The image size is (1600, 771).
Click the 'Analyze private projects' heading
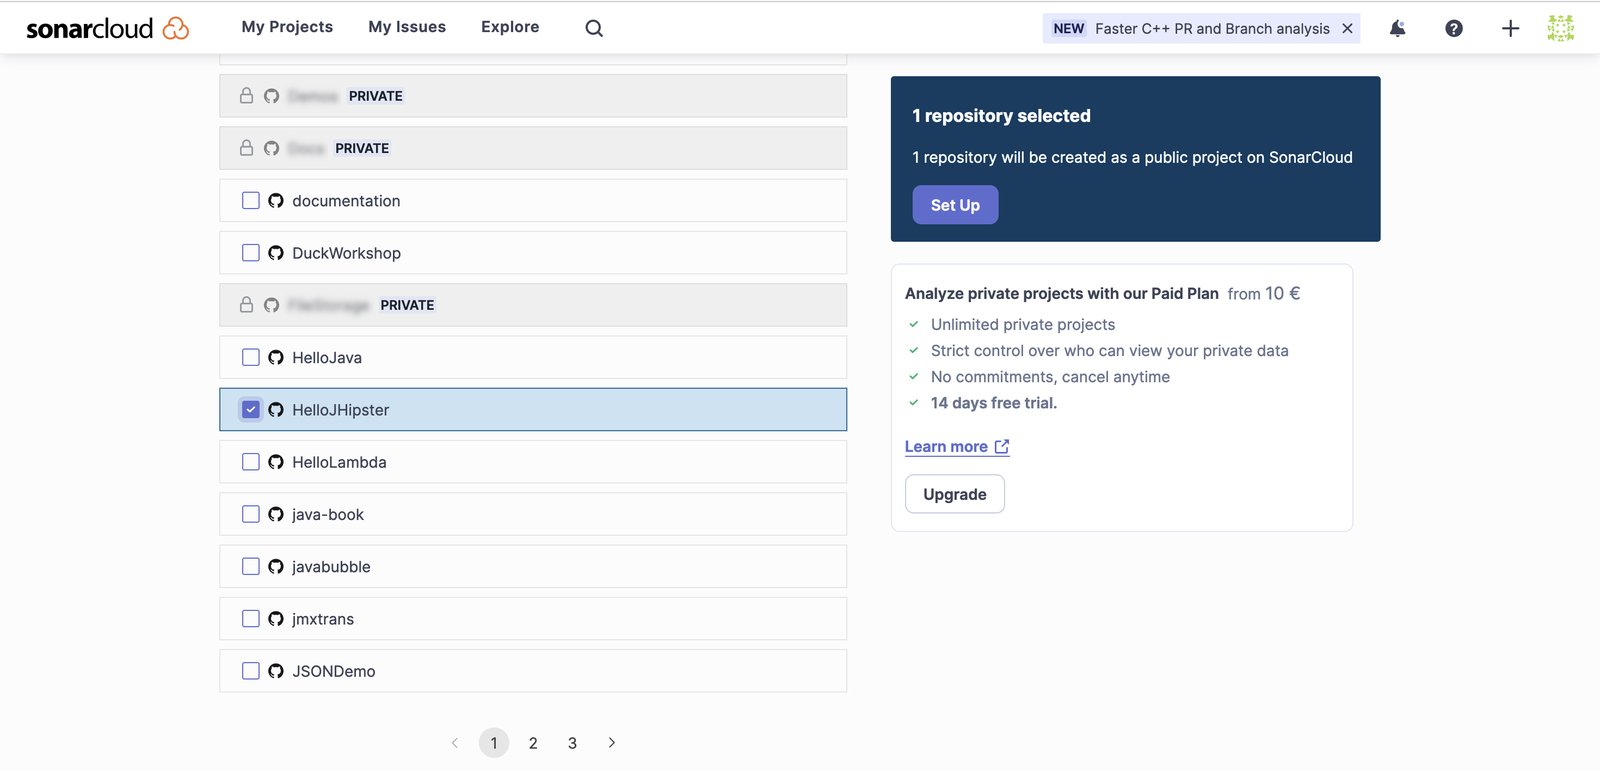pyautogui.click(x=1062, y=294)
